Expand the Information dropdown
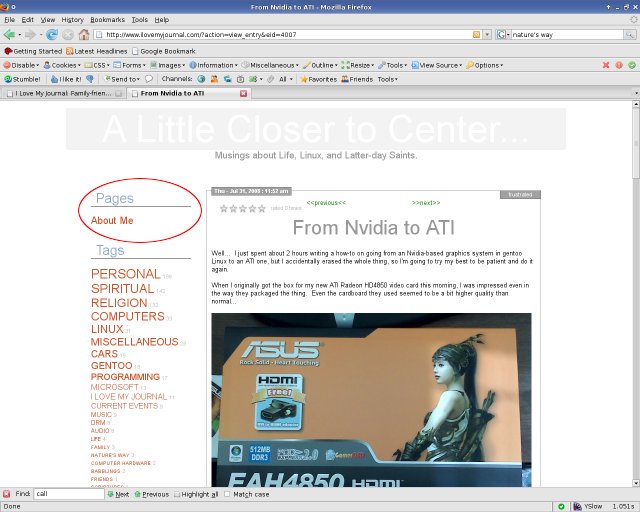The image size is (640, 512). tap(213, 65)
